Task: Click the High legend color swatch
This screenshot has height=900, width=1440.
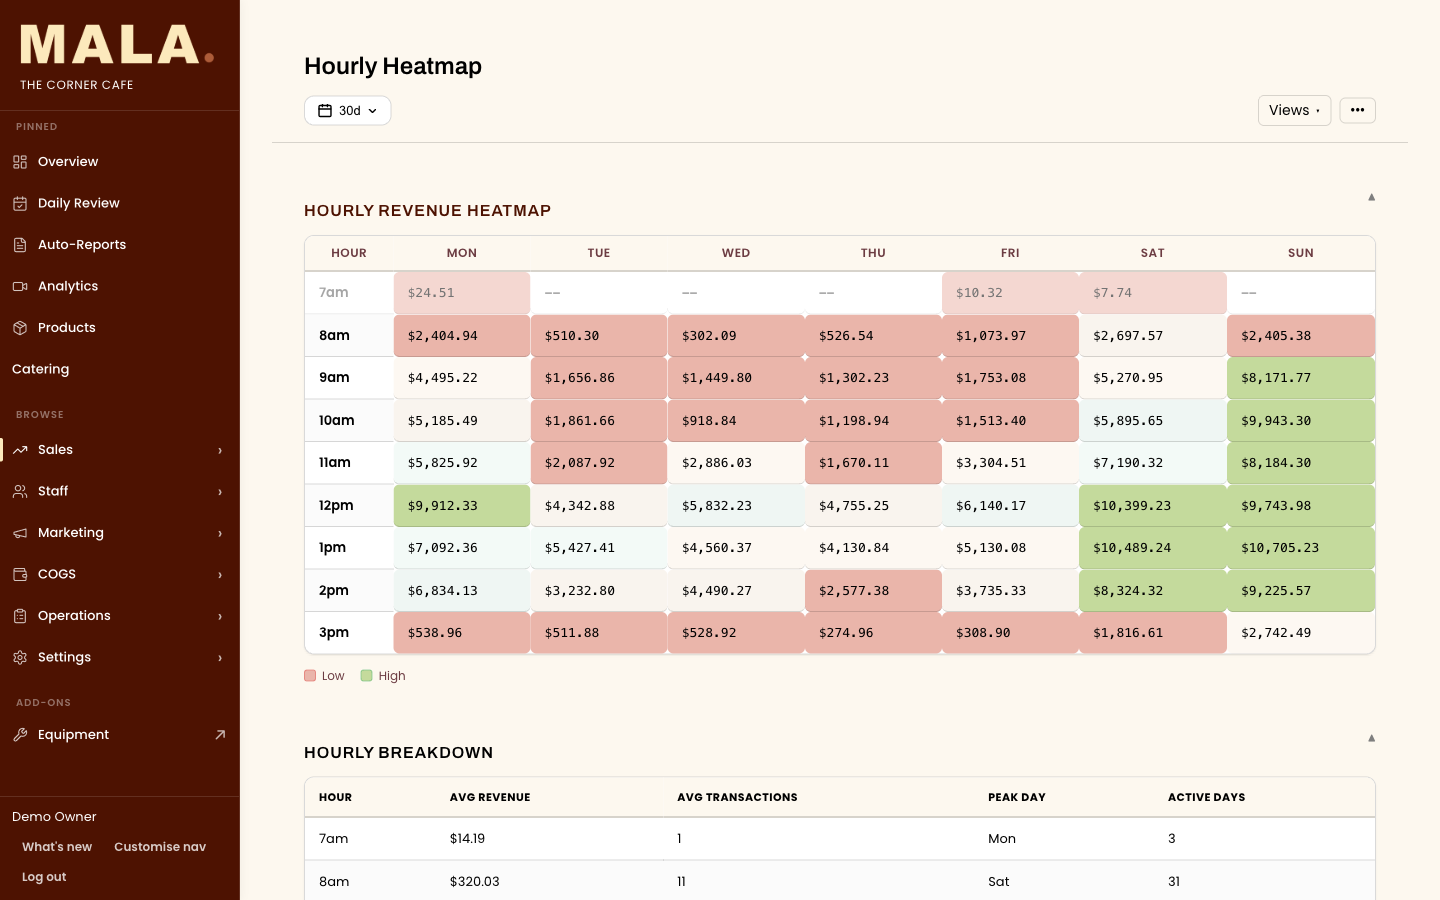Action: [367, 676]
